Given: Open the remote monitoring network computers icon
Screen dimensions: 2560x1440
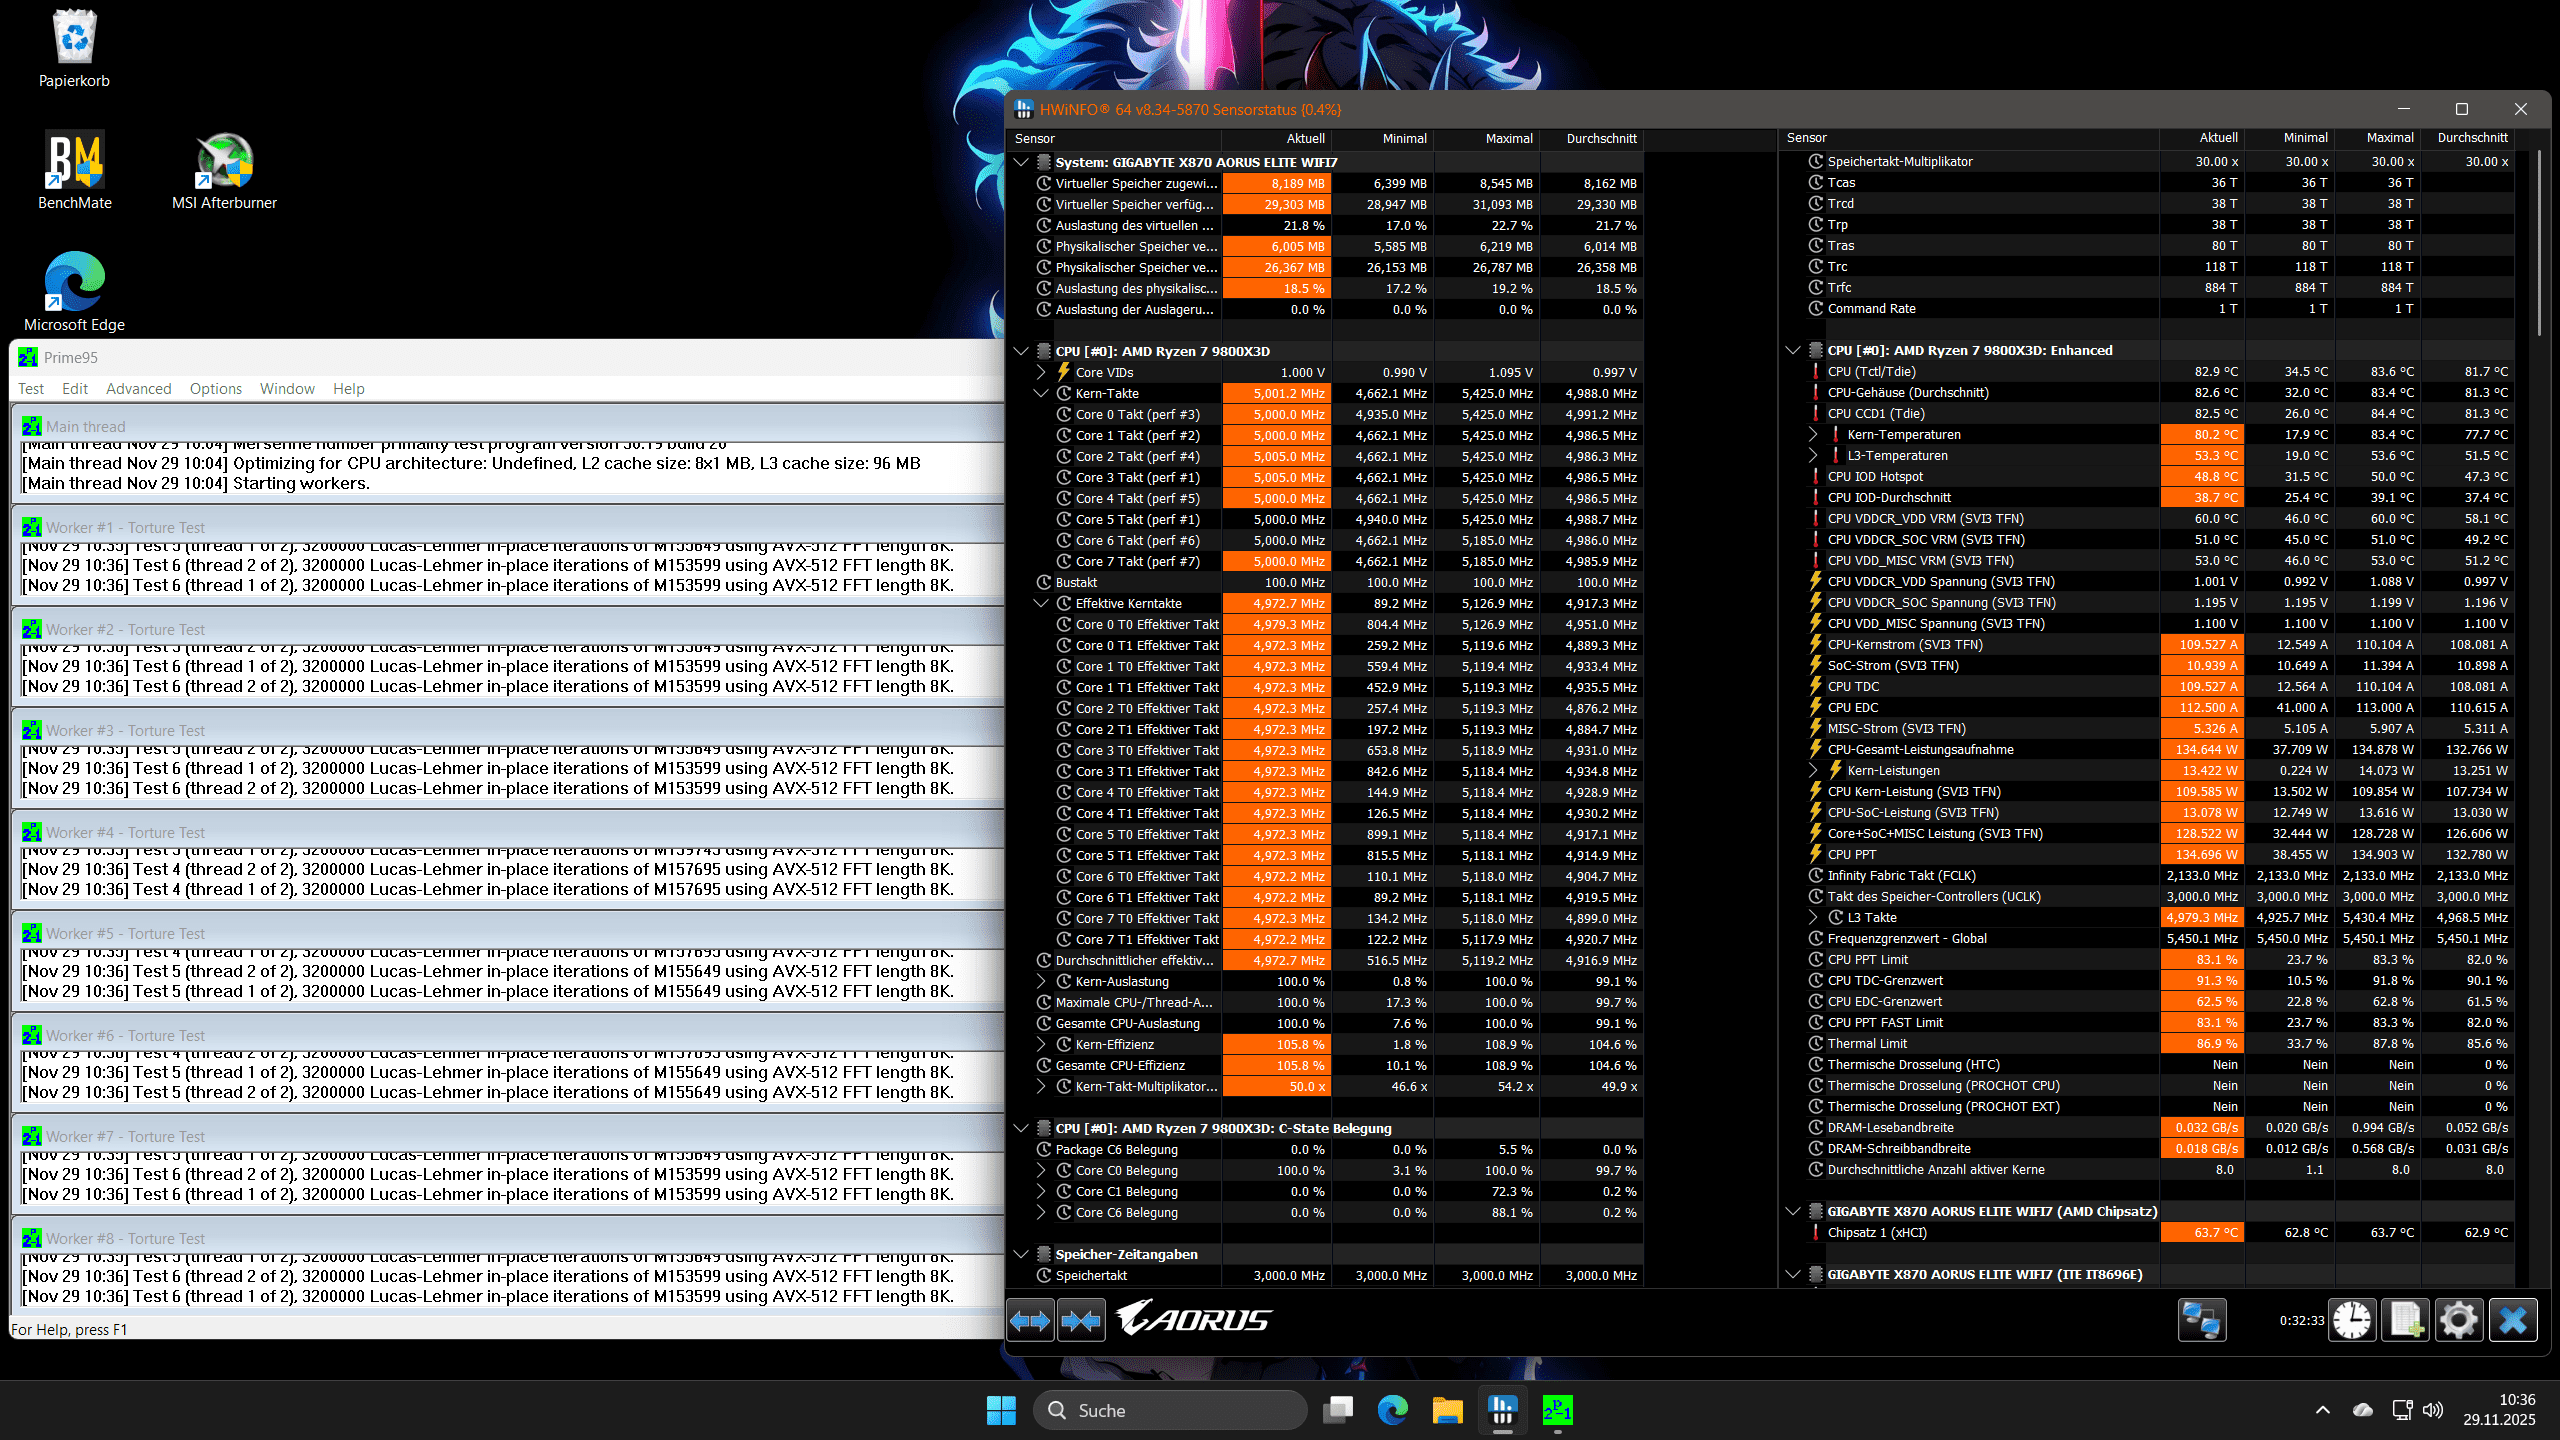Looking at the screenshot, I should [x=2201, y=1321].
